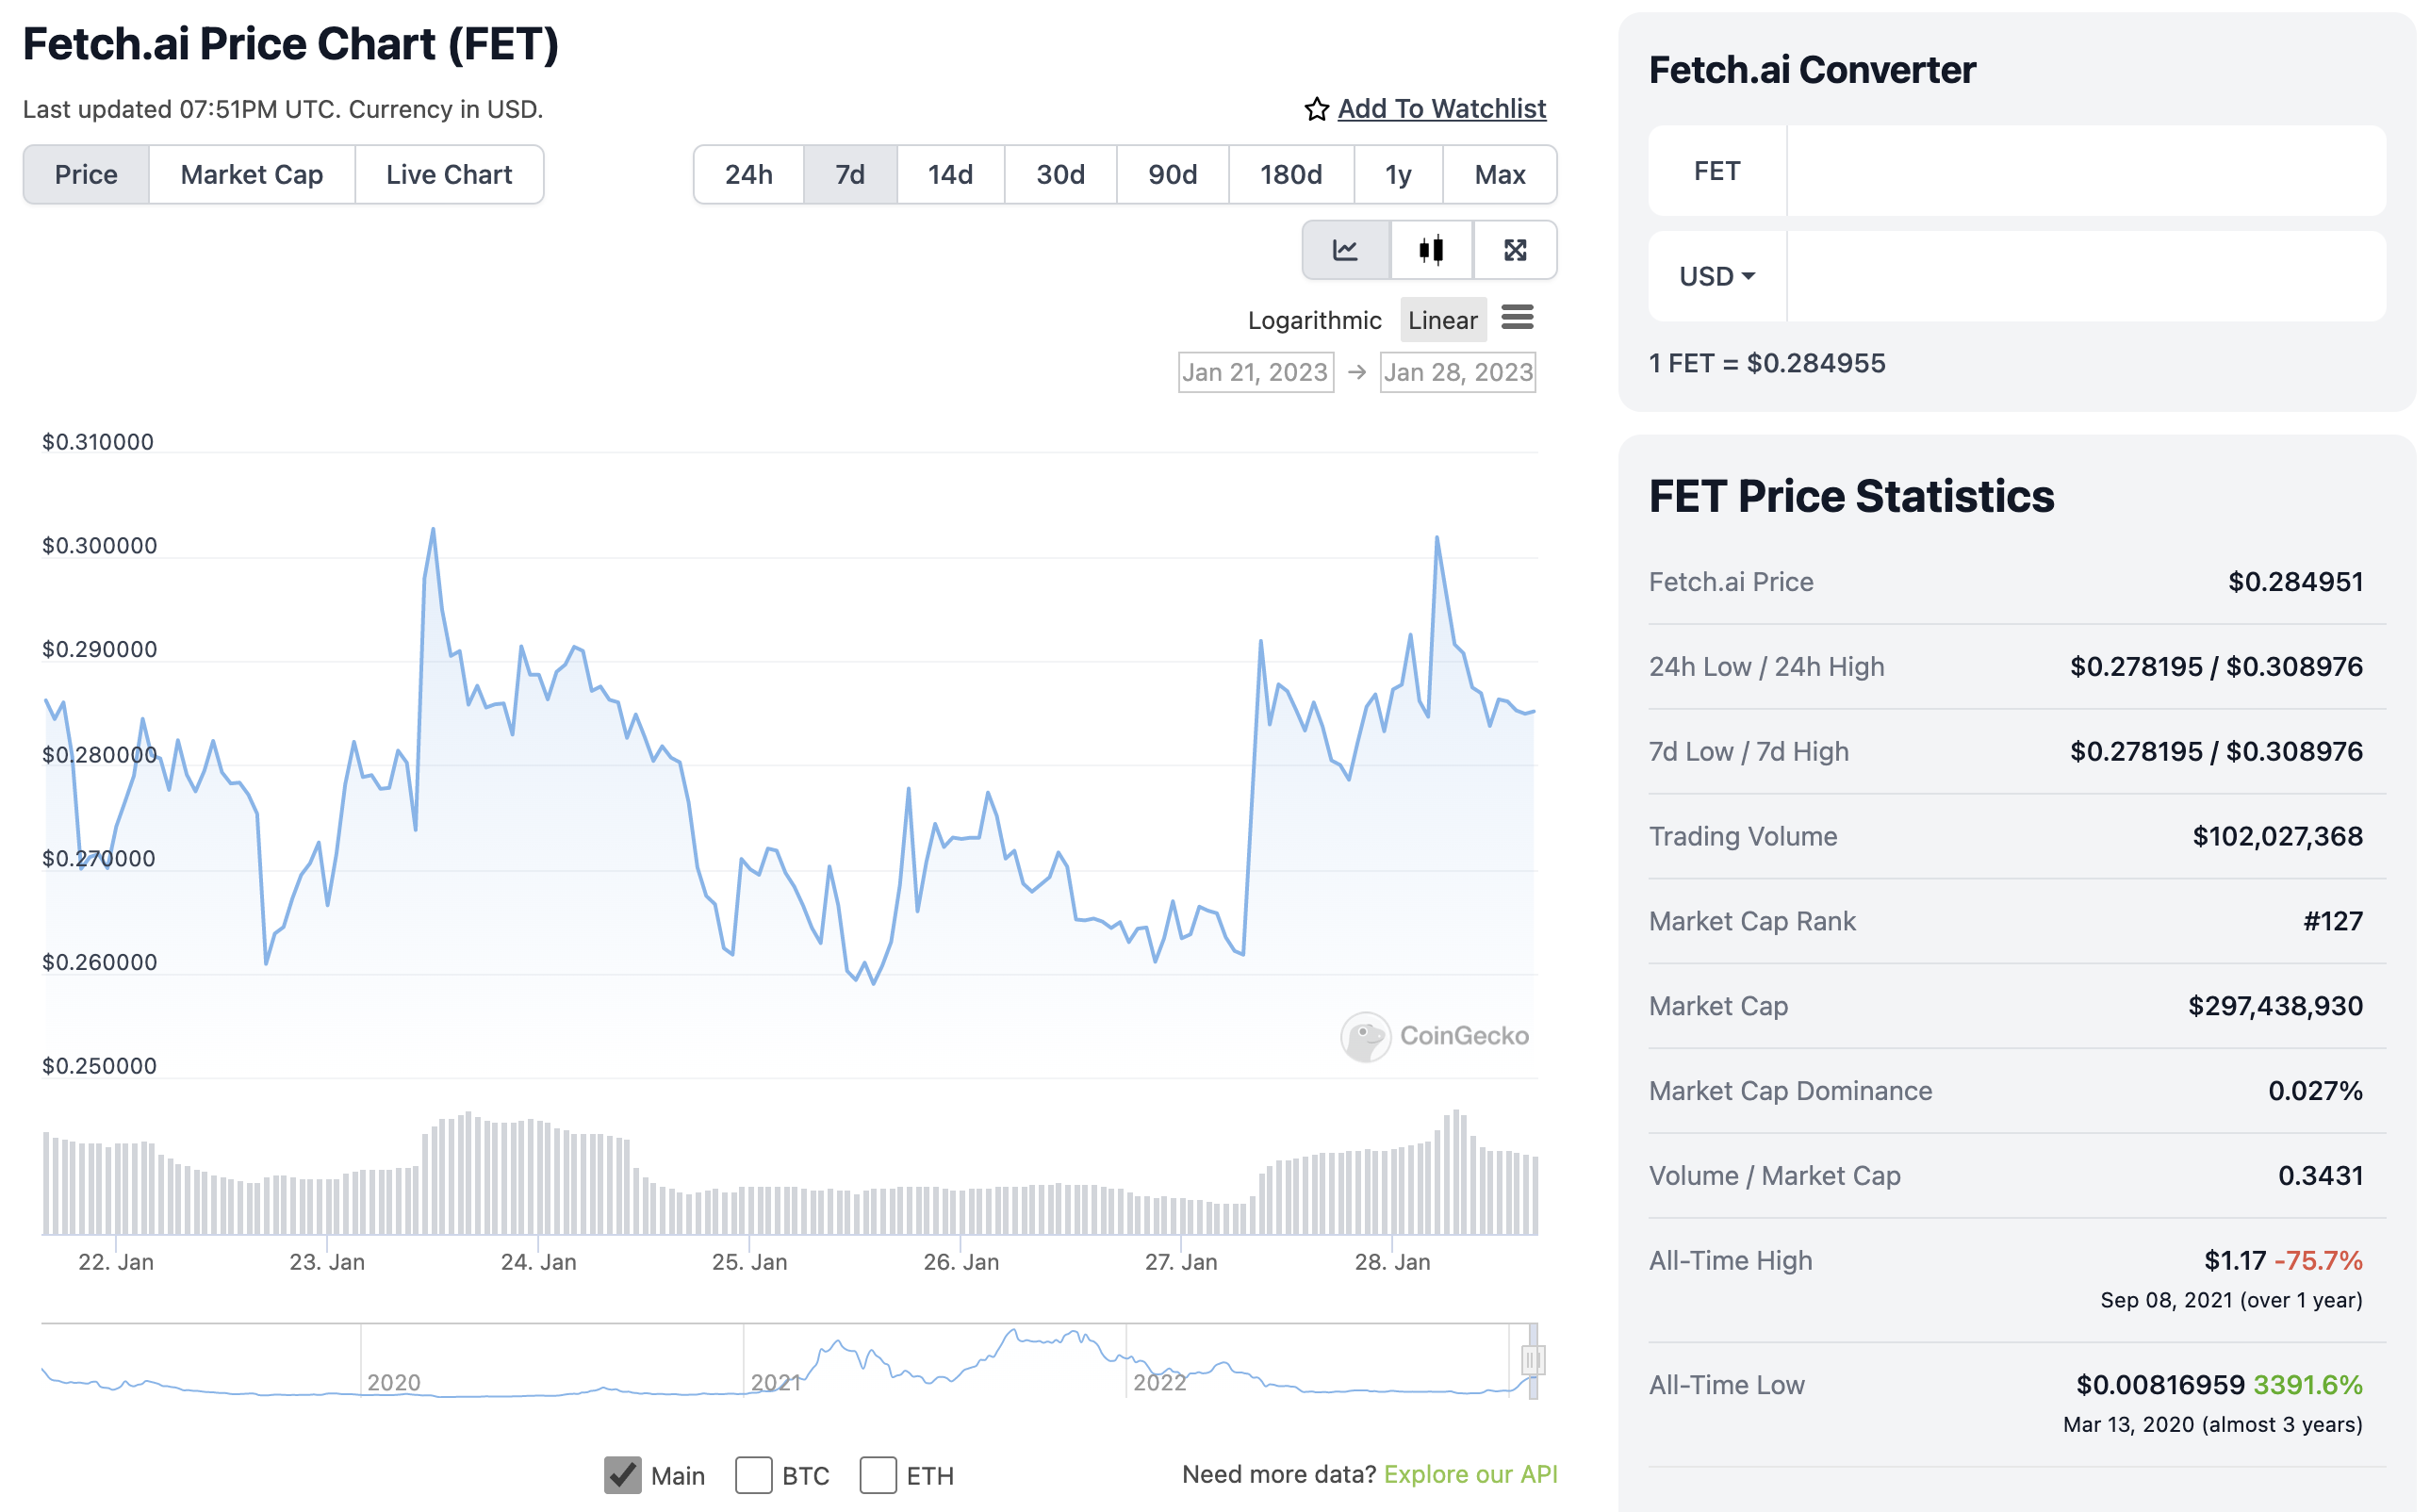Open the Live Chart tab
The width and height of the screenshot is (2430, 1512).
(449, 175)
